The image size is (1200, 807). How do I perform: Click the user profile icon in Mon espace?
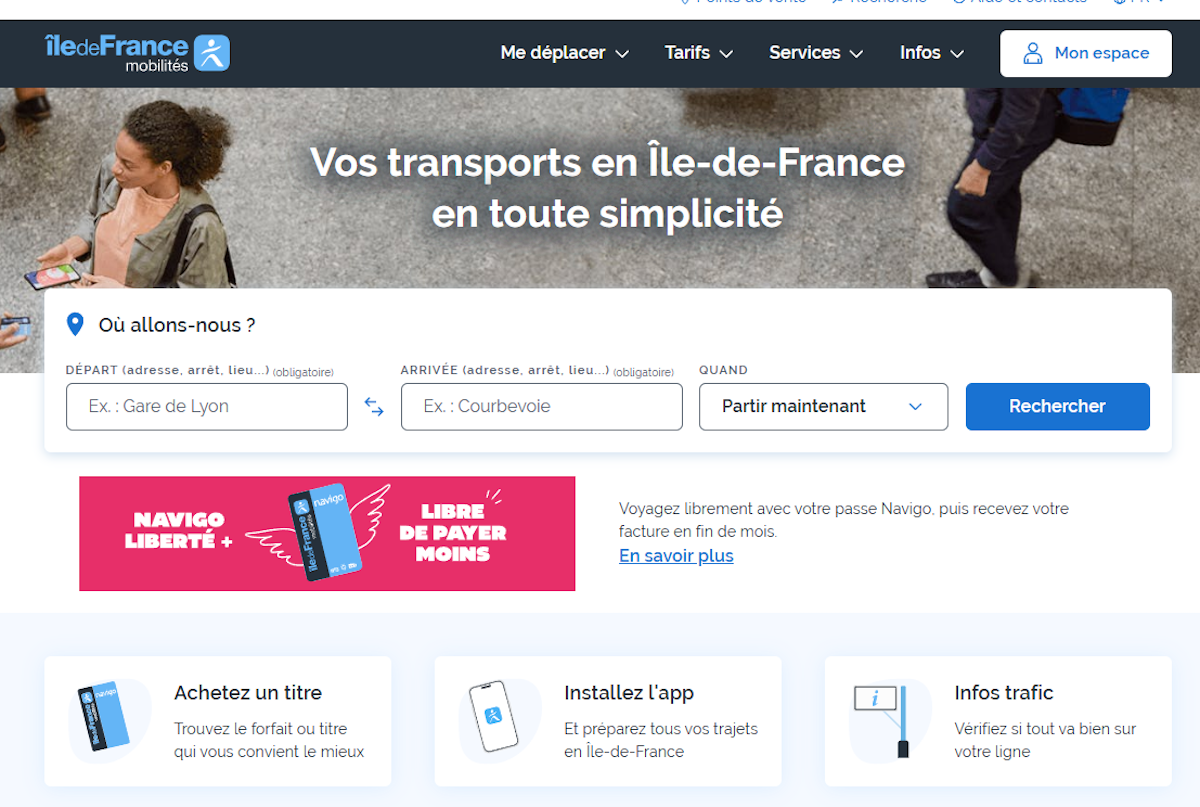[1033, 53]
